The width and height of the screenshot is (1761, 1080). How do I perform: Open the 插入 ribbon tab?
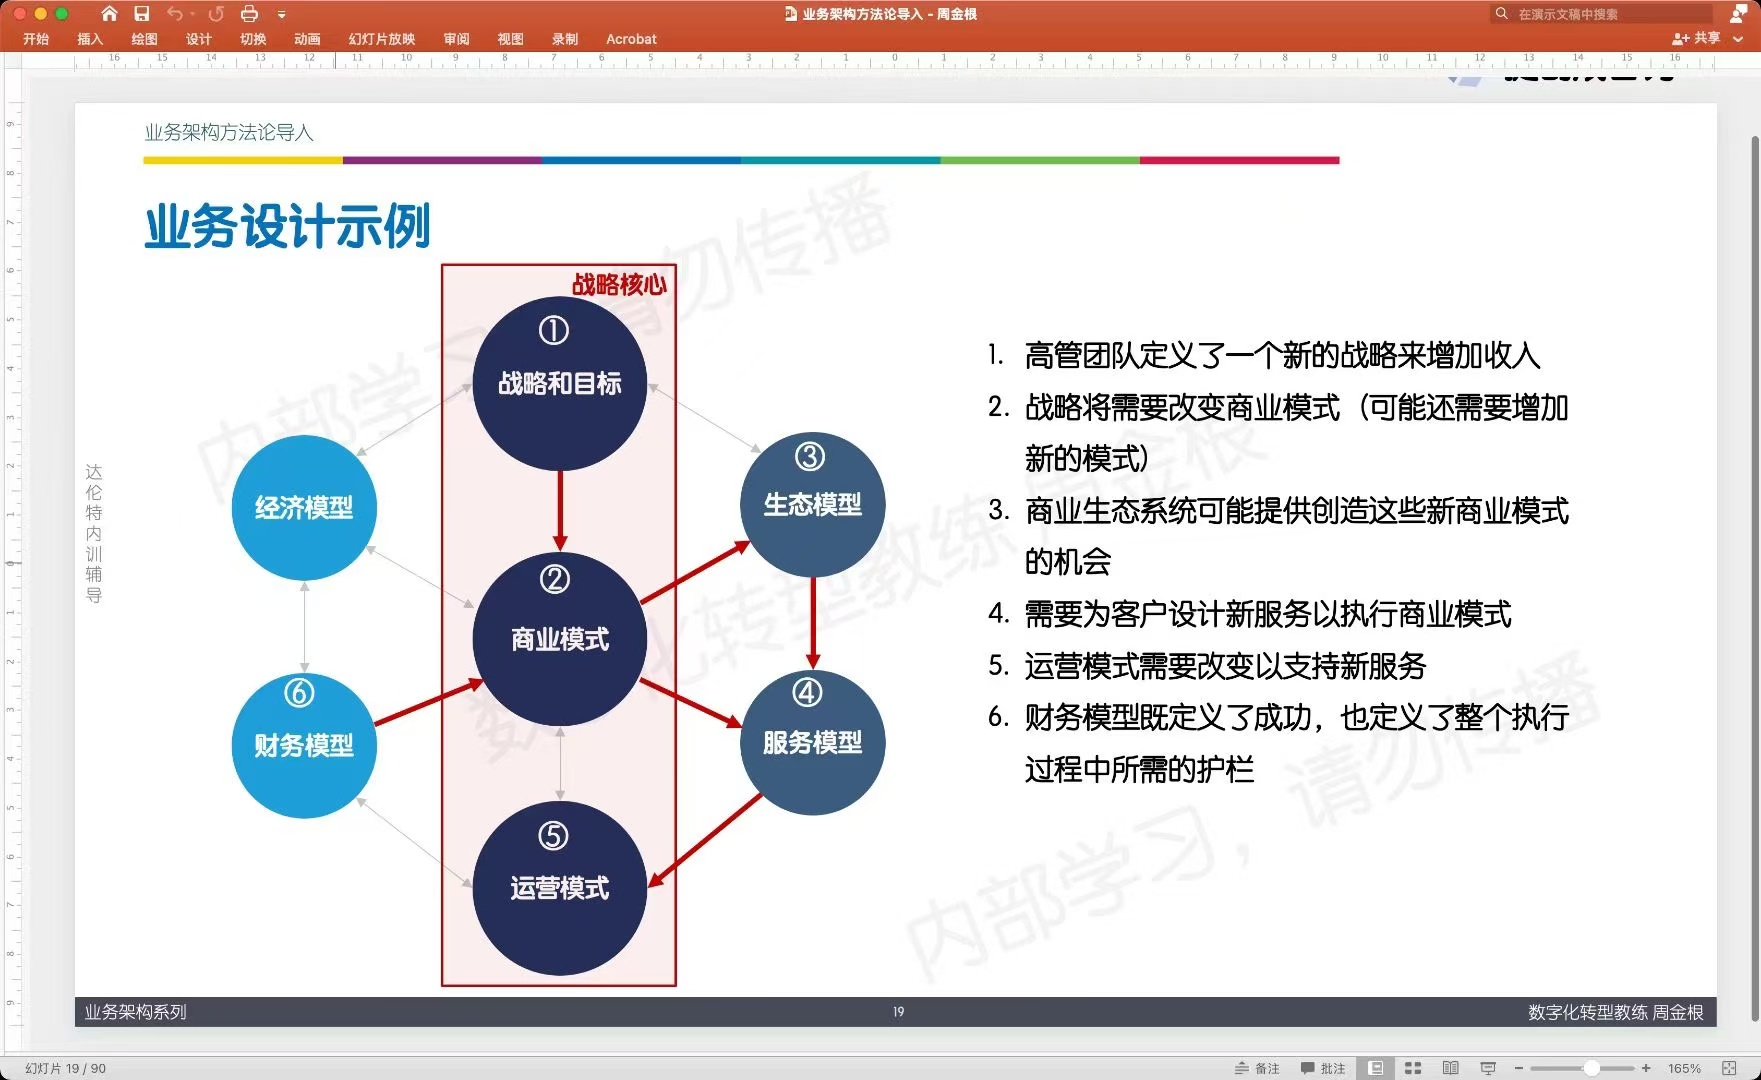pos(90,39)
